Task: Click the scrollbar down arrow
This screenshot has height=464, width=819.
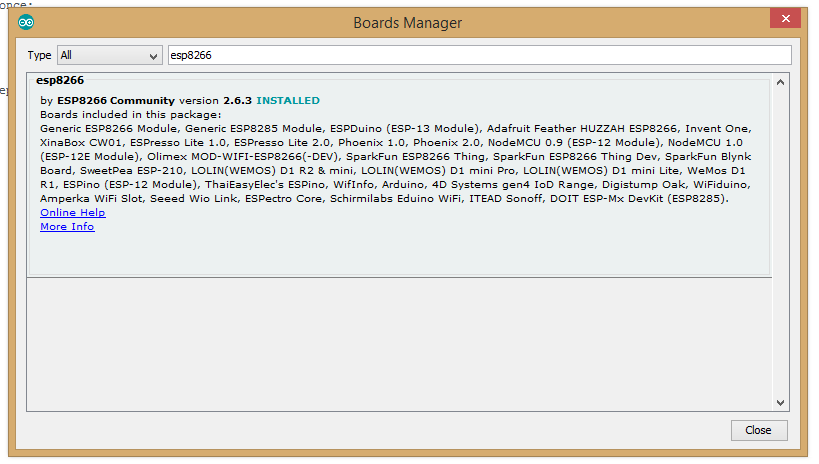Action: pos(780,402)
